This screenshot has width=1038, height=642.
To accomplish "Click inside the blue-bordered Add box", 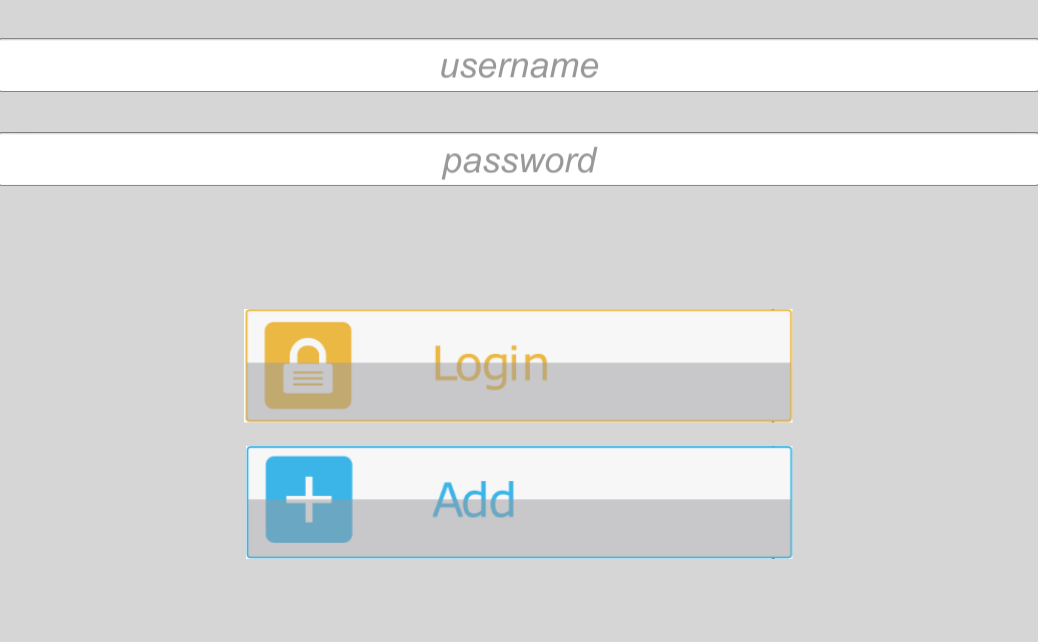I will click(519, 502).
